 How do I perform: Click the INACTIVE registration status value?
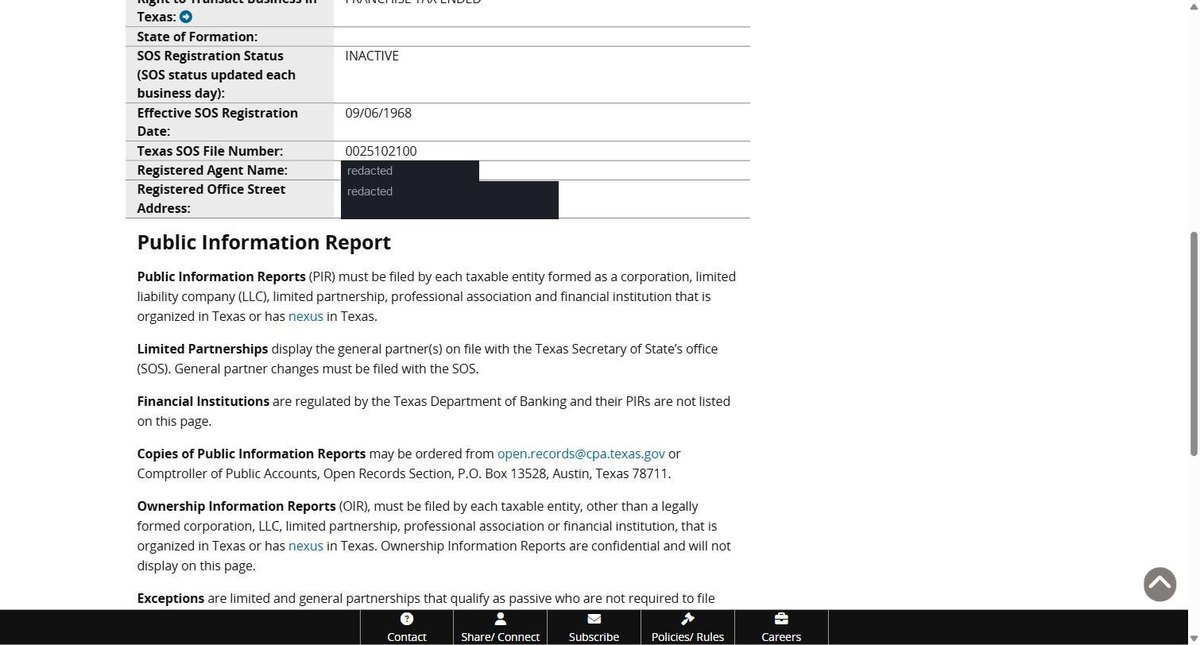tap(372, 56)
